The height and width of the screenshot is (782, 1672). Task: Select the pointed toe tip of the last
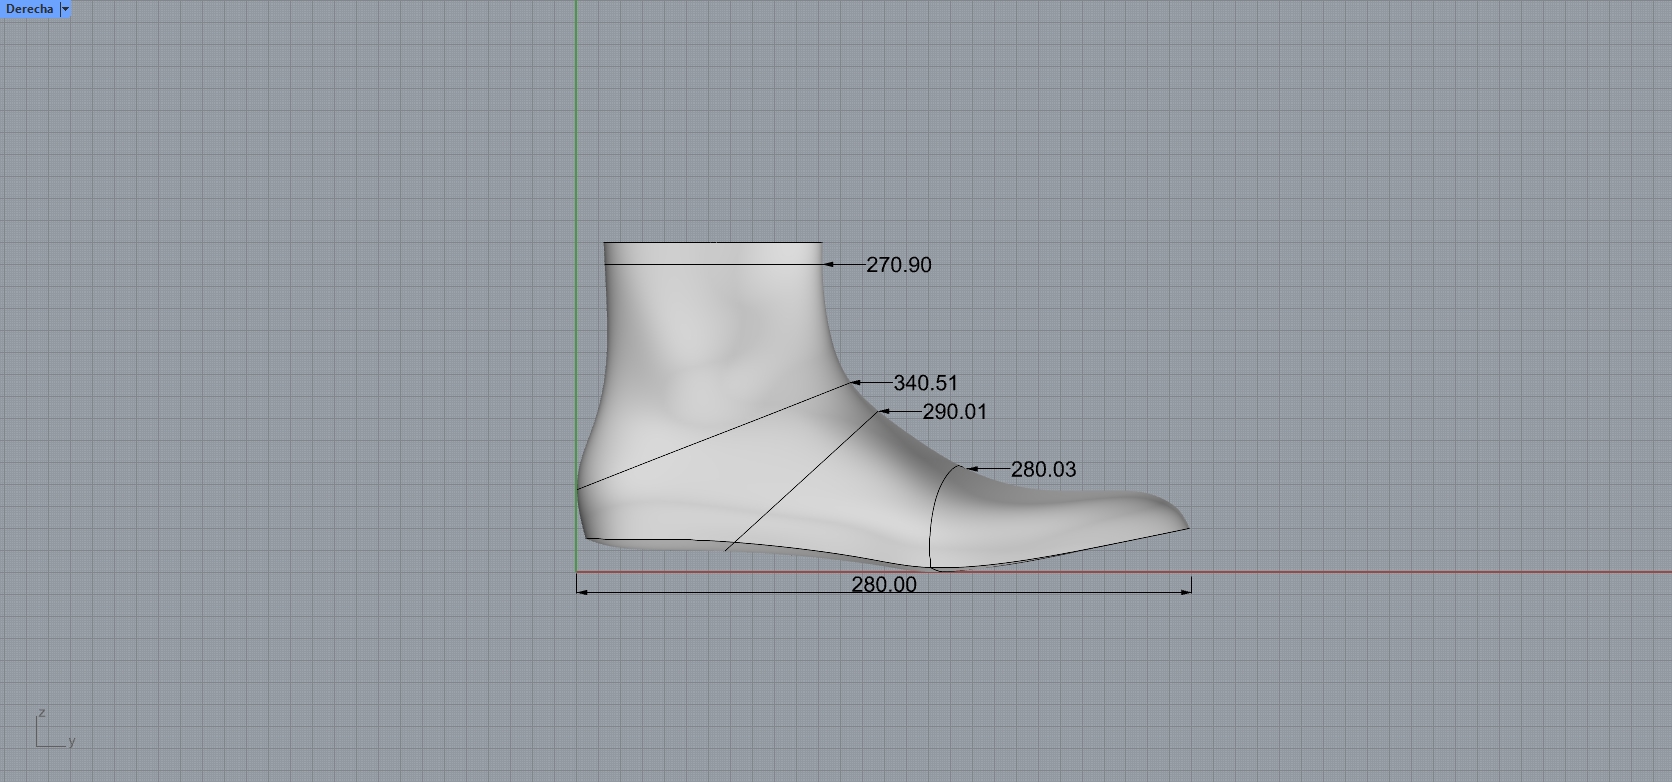(x=1184, y=525)
